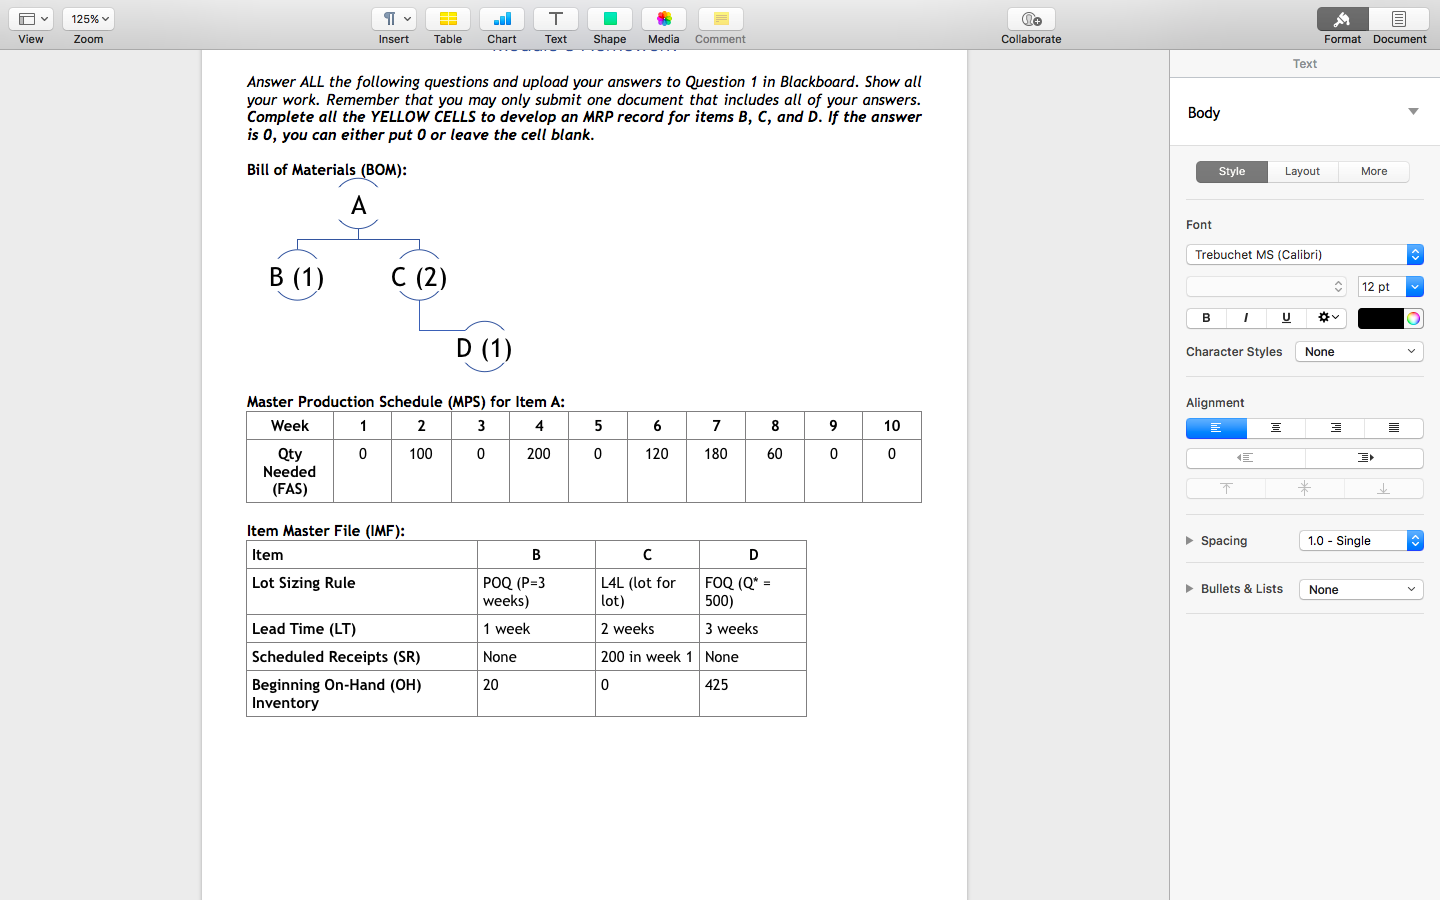Click the Insert paragraph icon
Viewport: 1440px width, 900px height.
[x=394, y=19]
